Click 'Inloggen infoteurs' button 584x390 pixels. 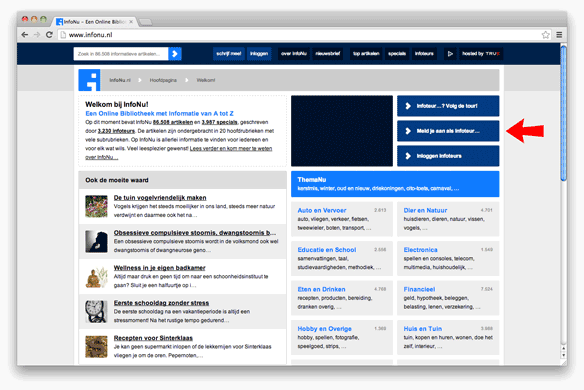pyautogui.click(x=448, y=156)
